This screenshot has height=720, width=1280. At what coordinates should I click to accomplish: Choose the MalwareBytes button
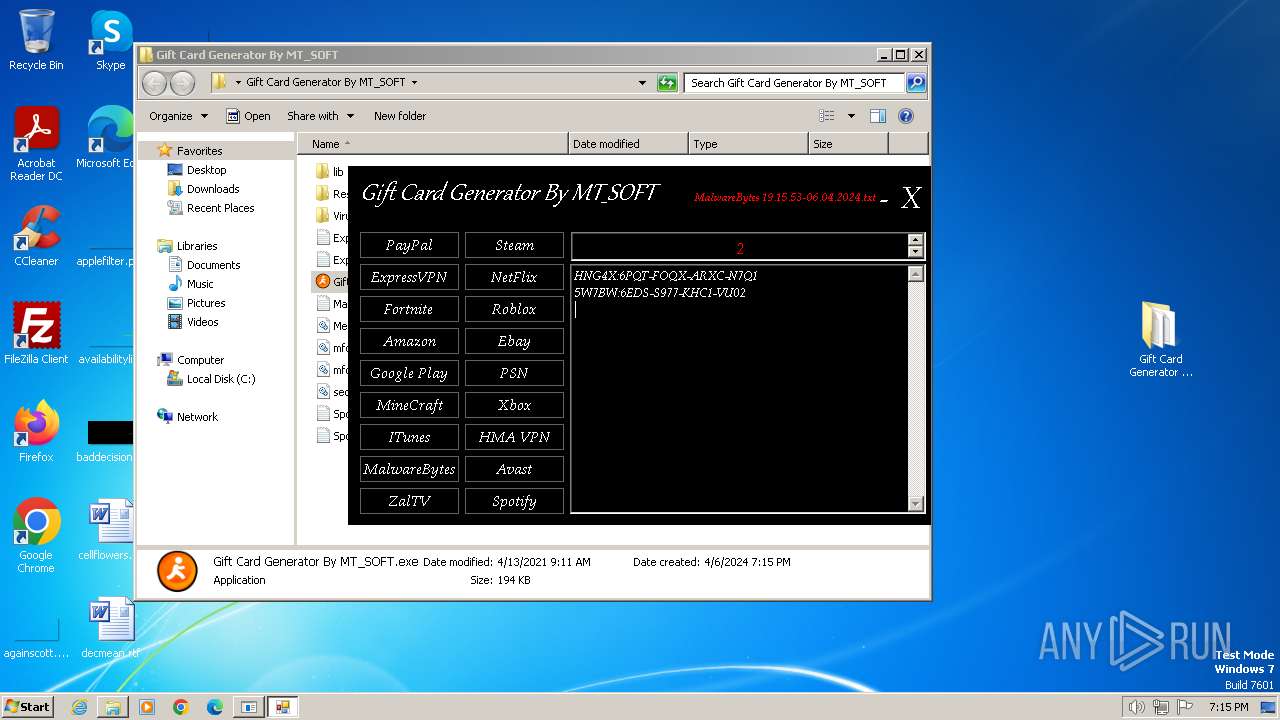pyautogui.click(x=409, y=469)
